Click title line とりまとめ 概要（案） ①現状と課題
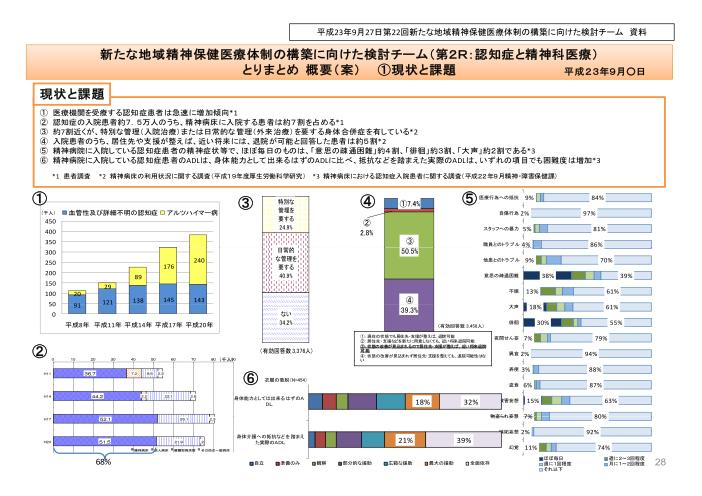 (349, 70)
